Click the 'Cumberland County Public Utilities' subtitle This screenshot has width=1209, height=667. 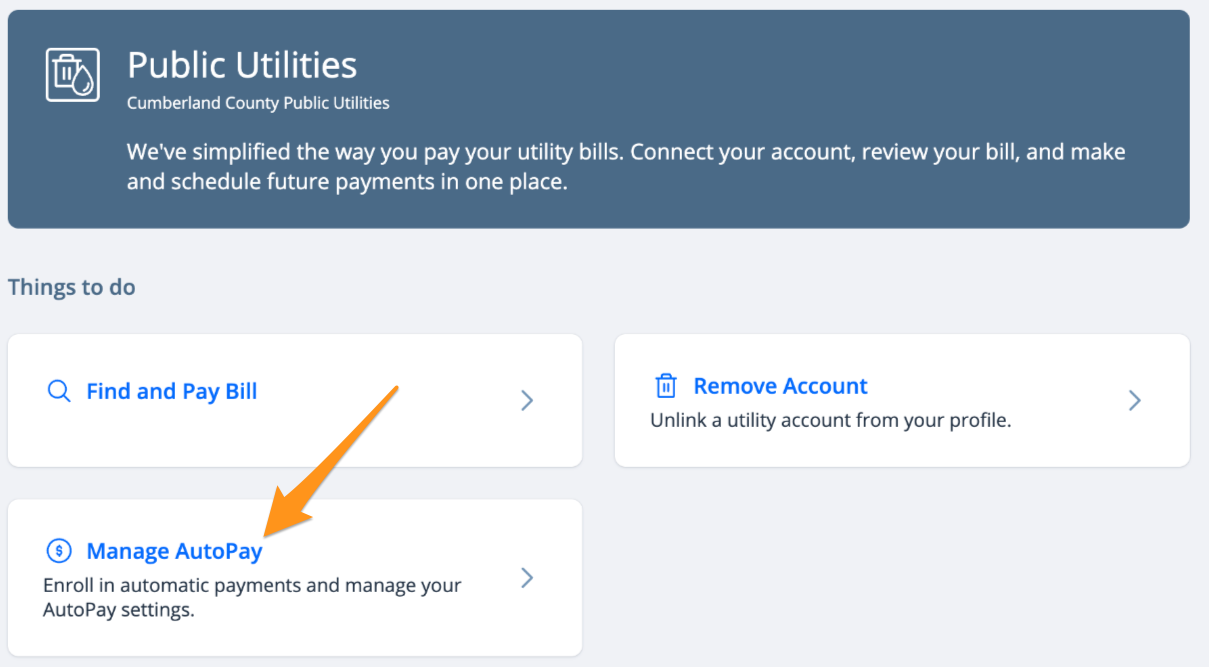(258, 103)
